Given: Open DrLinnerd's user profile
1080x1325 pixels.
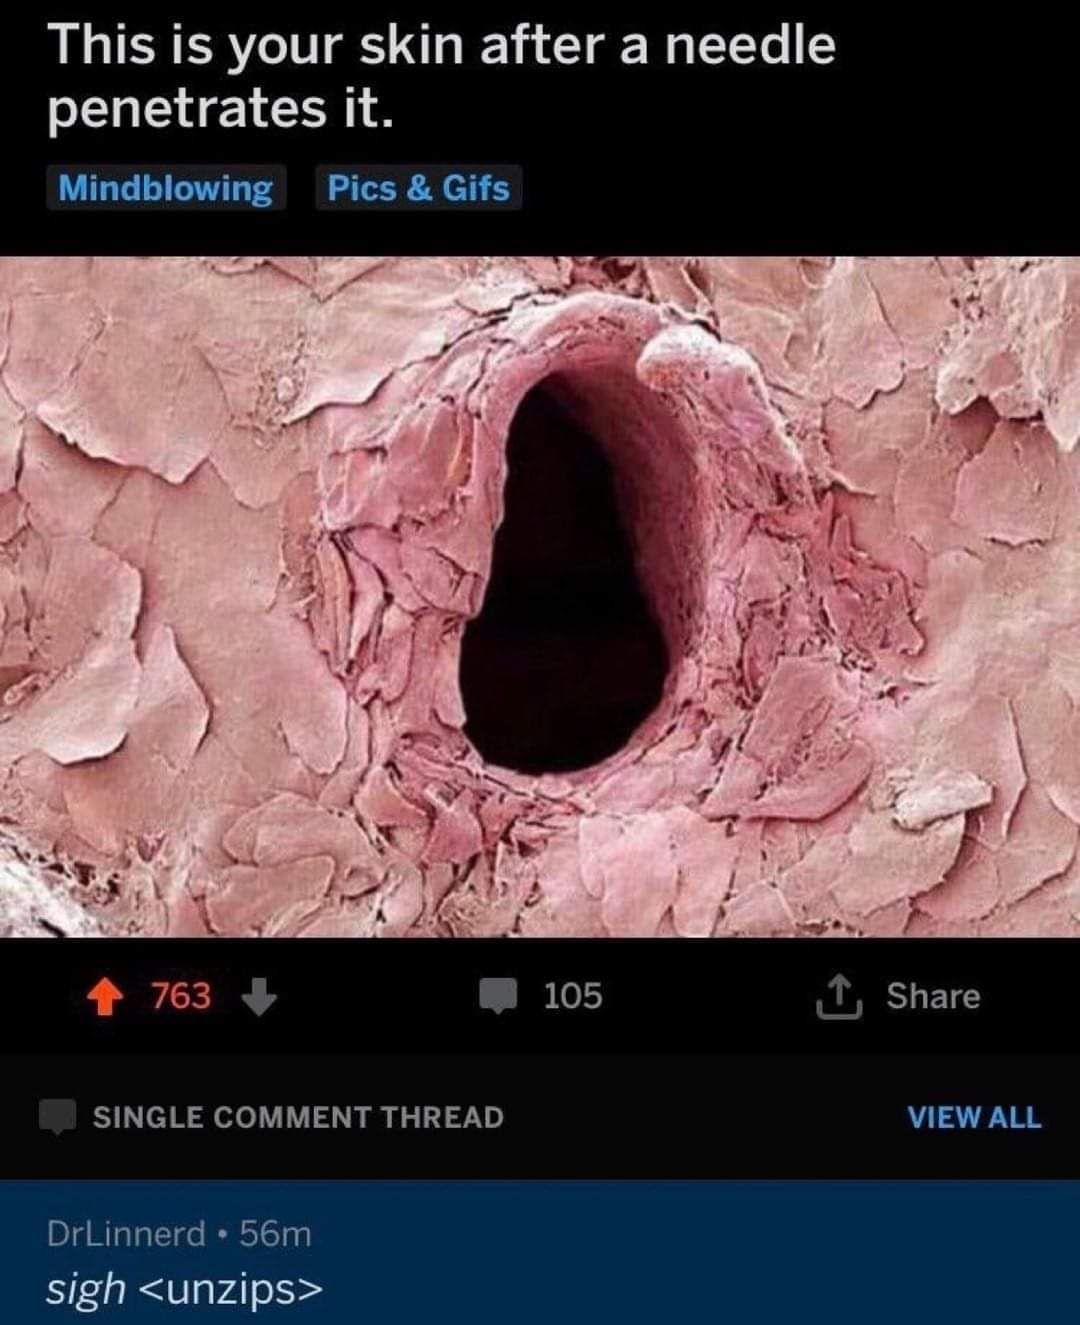Looking at the screenshot, I should point(126,1234).
